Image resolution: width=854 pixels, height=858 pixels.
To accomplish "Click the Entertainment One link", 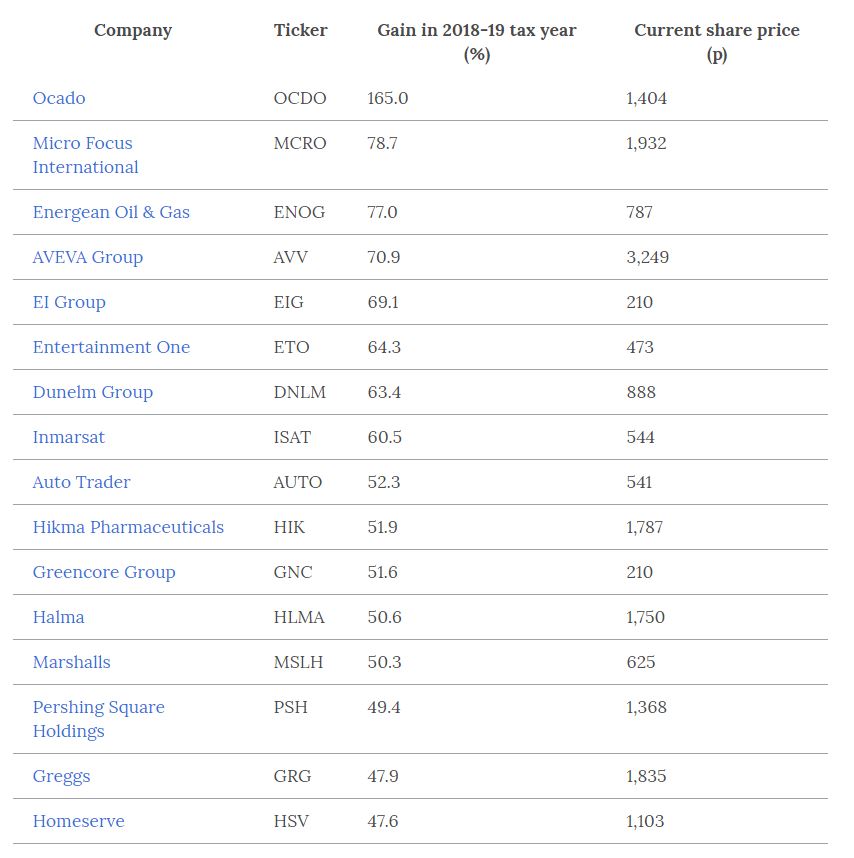I will coord(111,347).
